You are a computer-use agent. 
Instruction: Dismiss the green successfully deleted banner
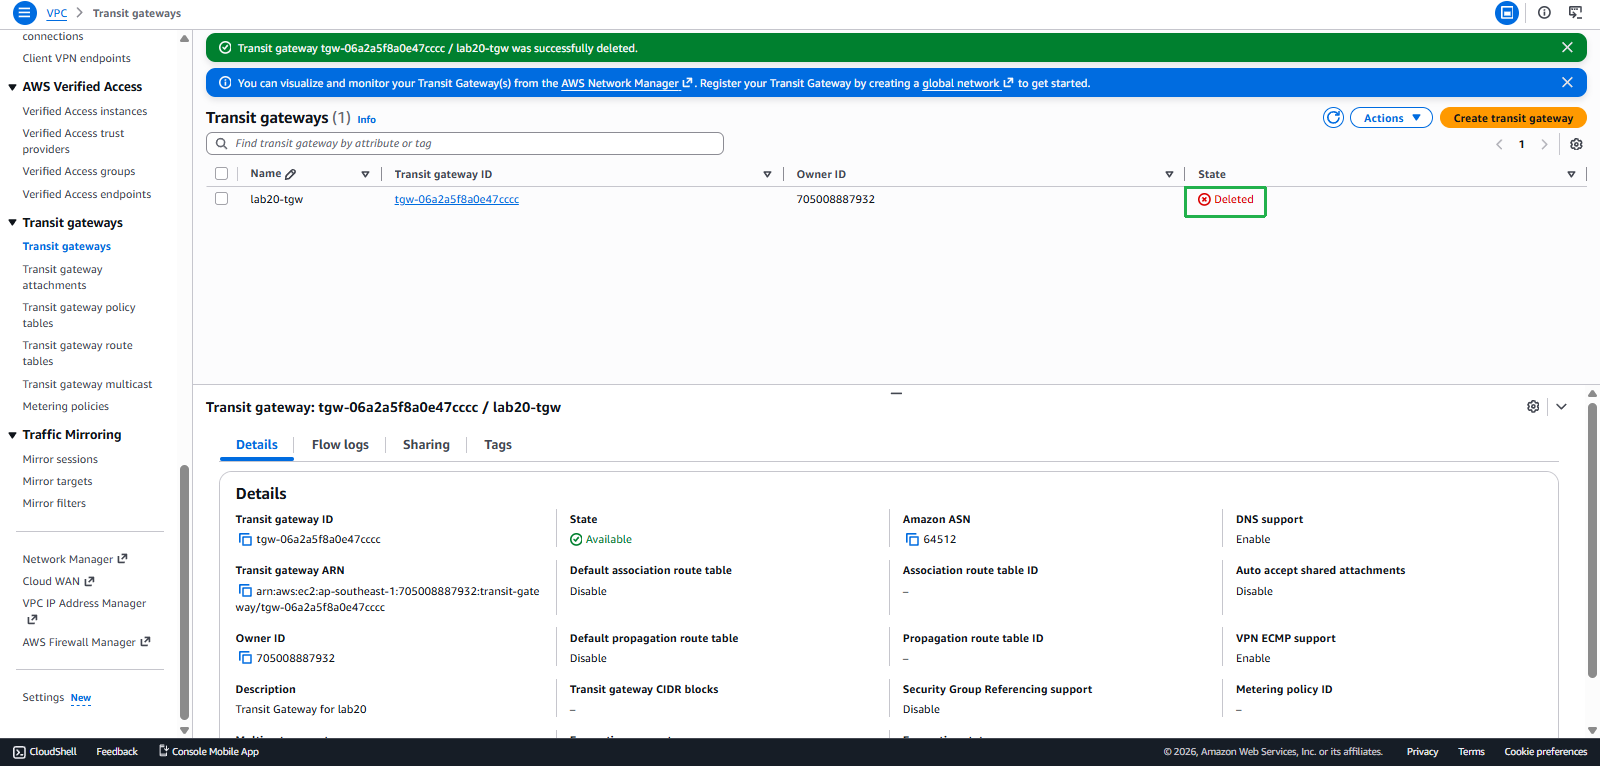[1567, 48]
